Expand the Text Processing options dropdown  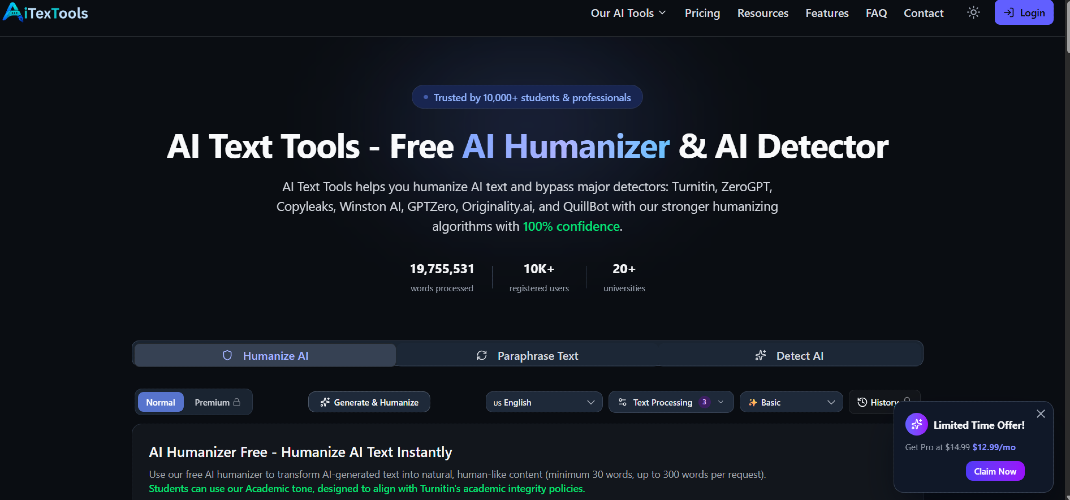tap(671, 402)
